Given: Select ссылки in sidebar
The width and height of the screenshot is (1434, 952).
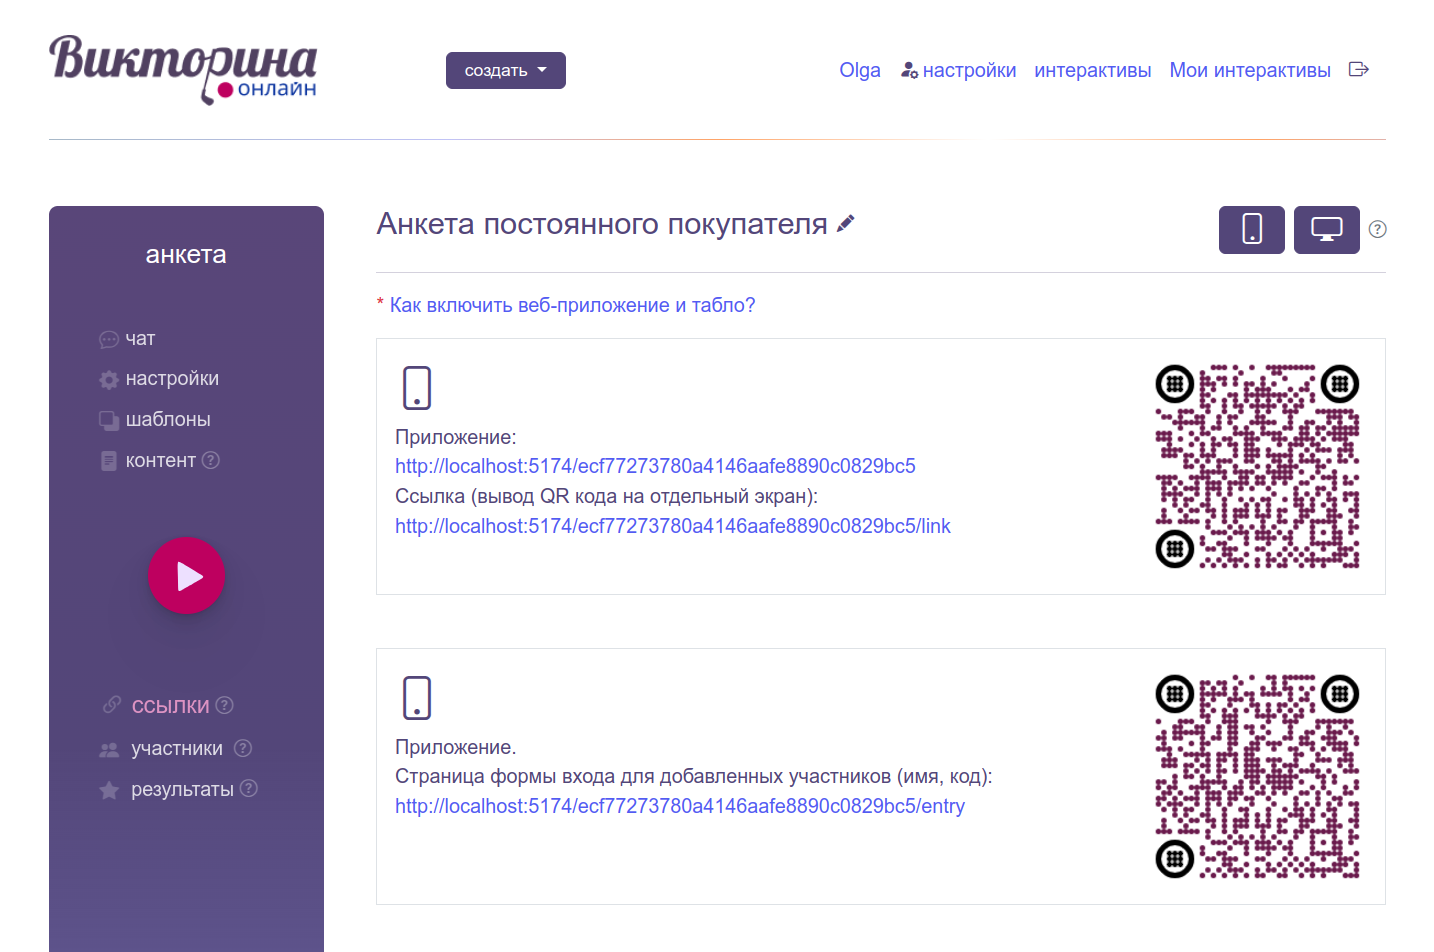Looking at the screenshot, I should coord(171,705).
